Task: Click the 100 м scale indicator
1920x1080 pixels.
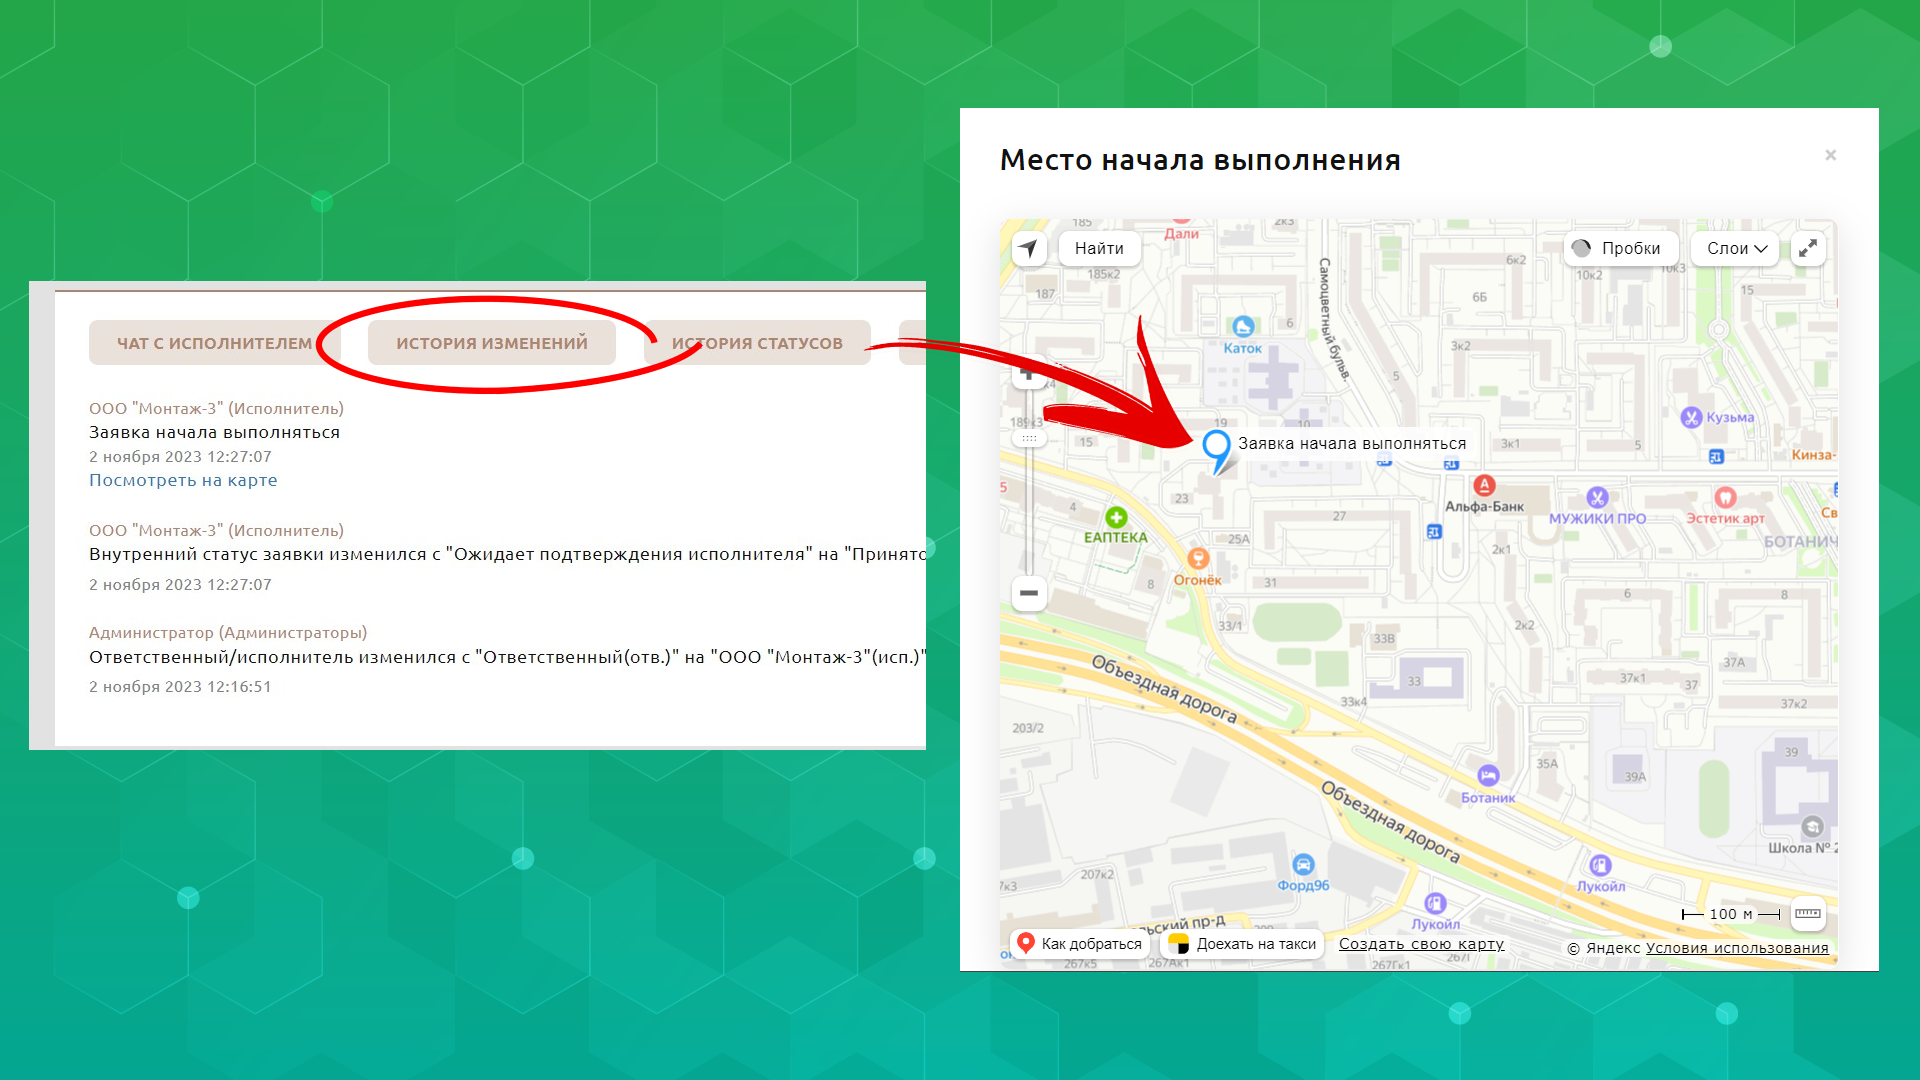Action: 1731,914
